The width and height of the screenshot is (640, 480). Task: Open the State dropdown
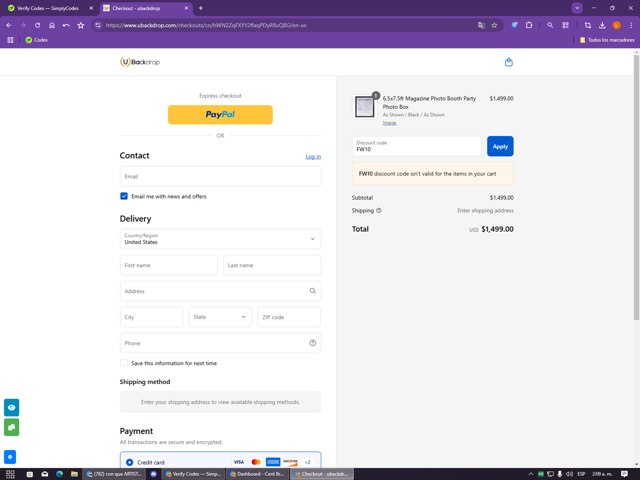220,317
